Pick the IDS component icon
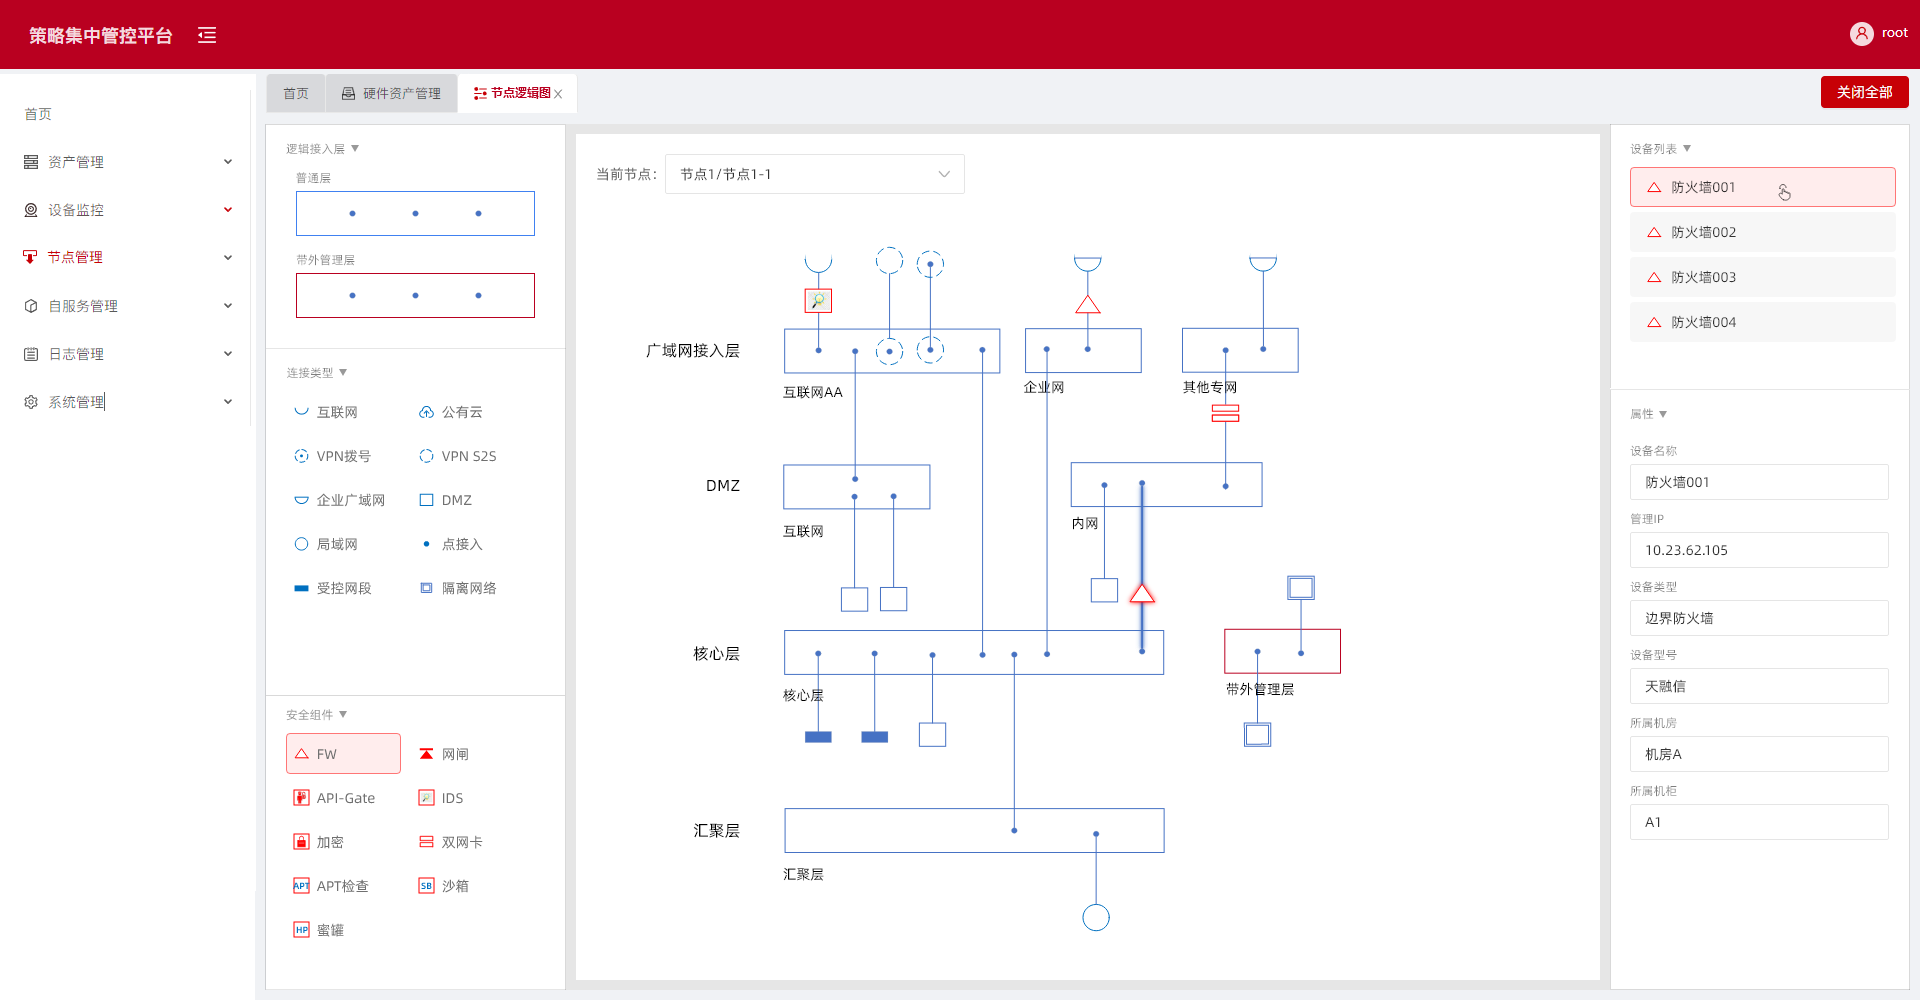 tap(426, 798)
